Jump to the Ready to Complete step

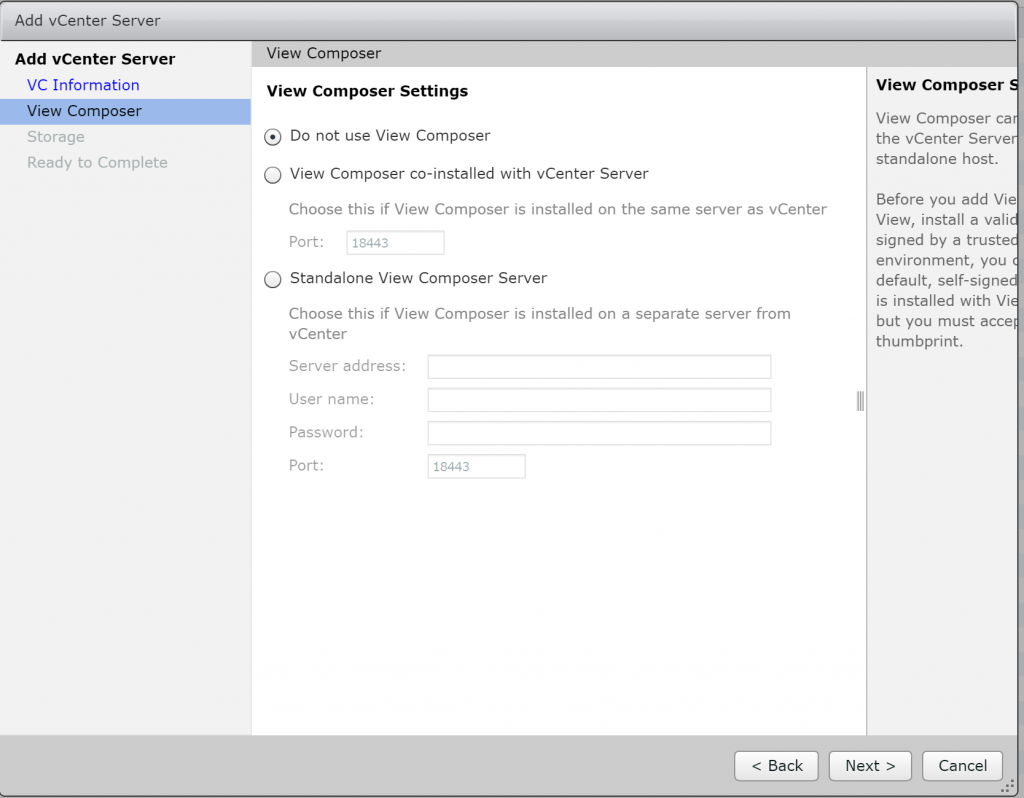(97, 162)
